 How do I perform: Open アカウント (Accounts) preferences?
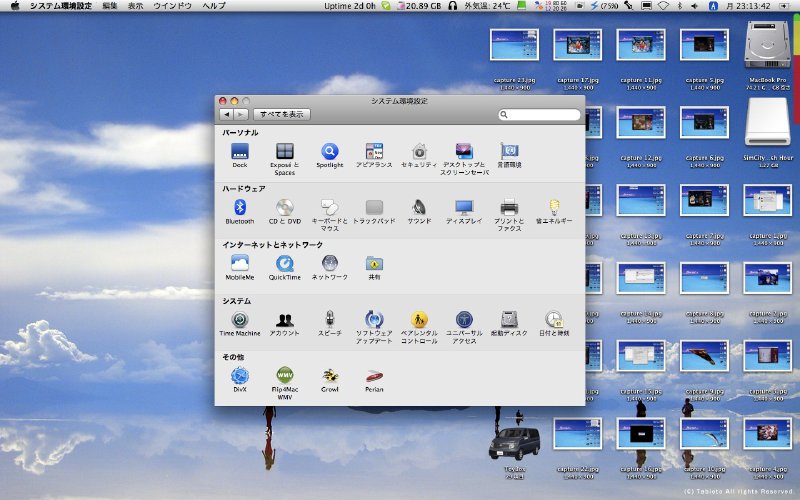[285, 320]
